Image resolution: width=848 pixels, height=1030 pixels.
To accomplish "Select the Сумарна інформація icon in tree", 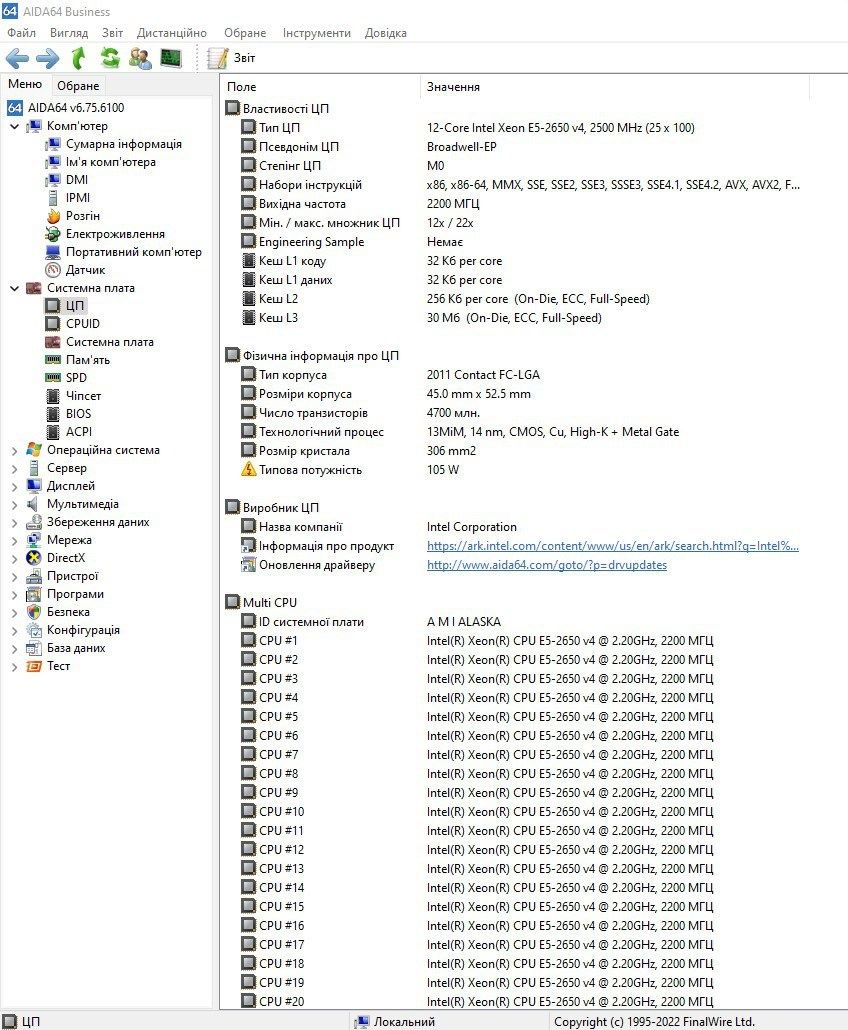I will pos(53,145).
